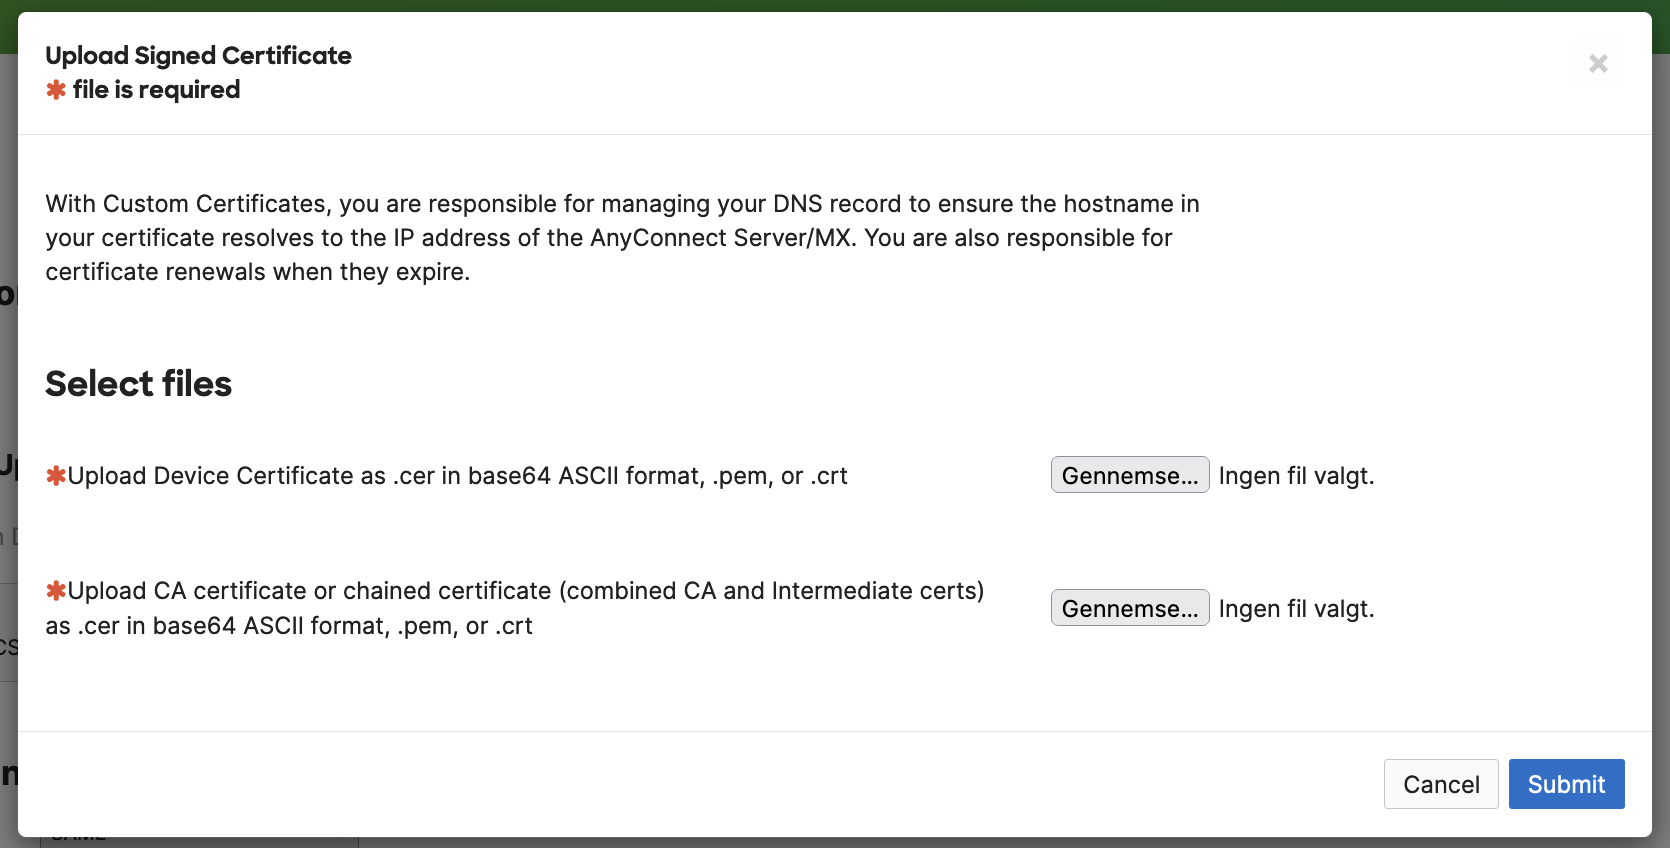Viewport: 1670px width, 848px height.
Task: Click the asterisk next to Upload Device Certificate
Action: click(56, 476)
